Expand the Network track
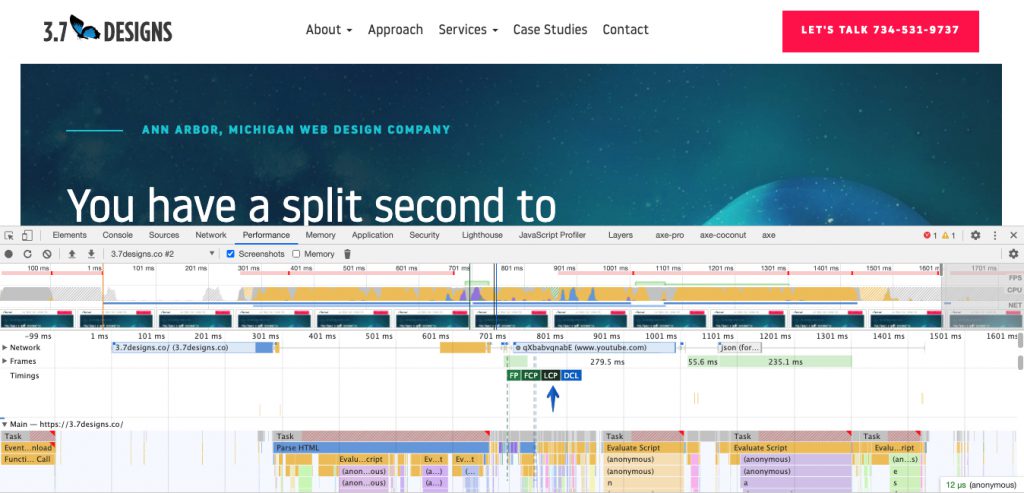The image size is (1024, 493). (x=5, y=347)
